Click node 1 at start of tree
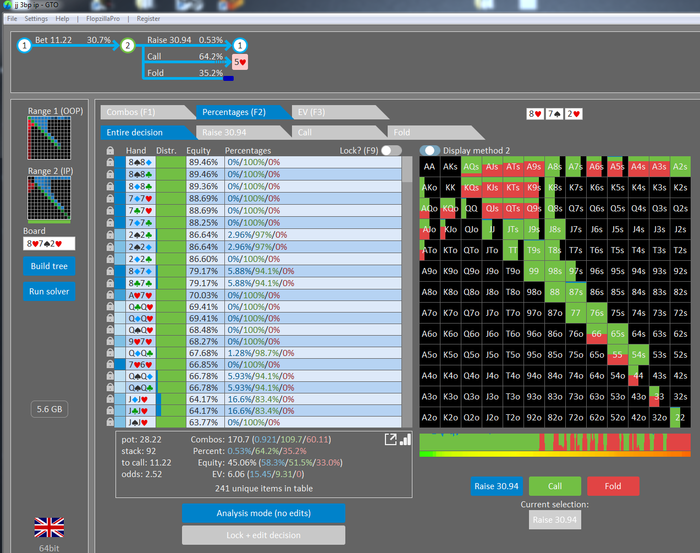Image resolution: width=700 pixels, height=553 pixels. 24,45
